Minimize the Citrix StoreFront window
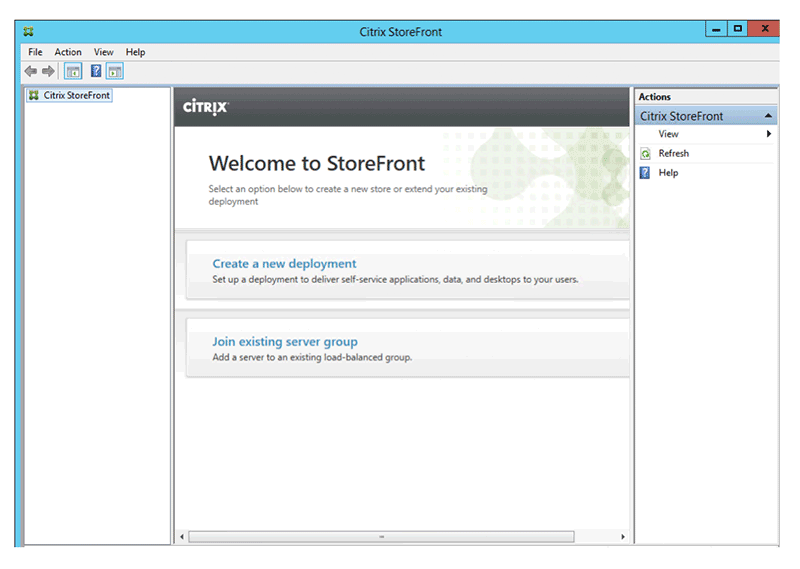This screenshot has width=800, height=569. coord(716,29)
